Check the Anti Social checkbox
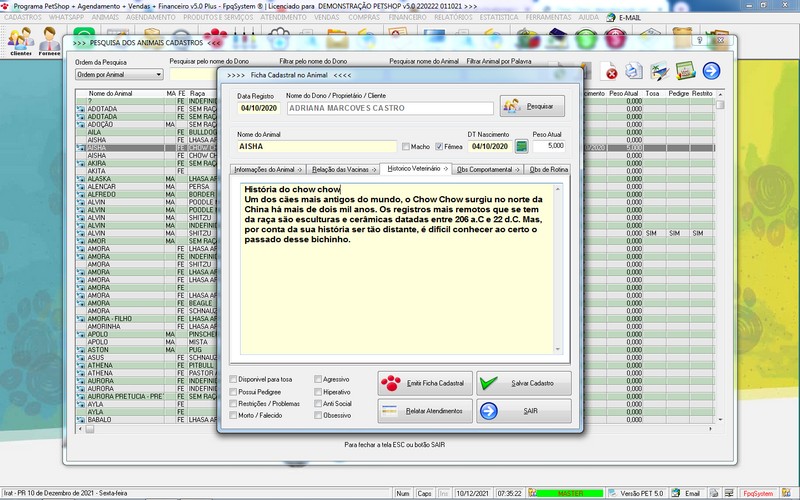This screenshot has width=800, height=500. click(318, 404)
